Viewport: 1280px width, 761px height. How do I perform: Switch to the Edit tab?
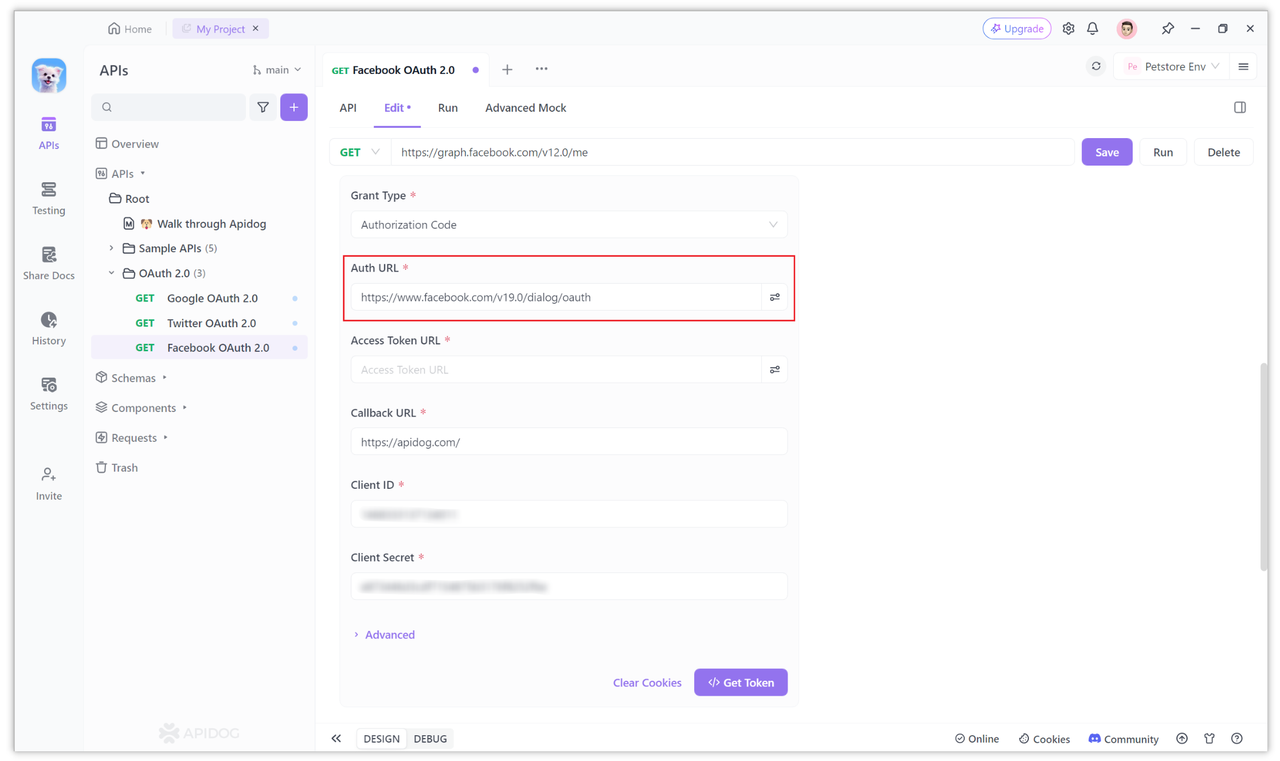[397, 108]
